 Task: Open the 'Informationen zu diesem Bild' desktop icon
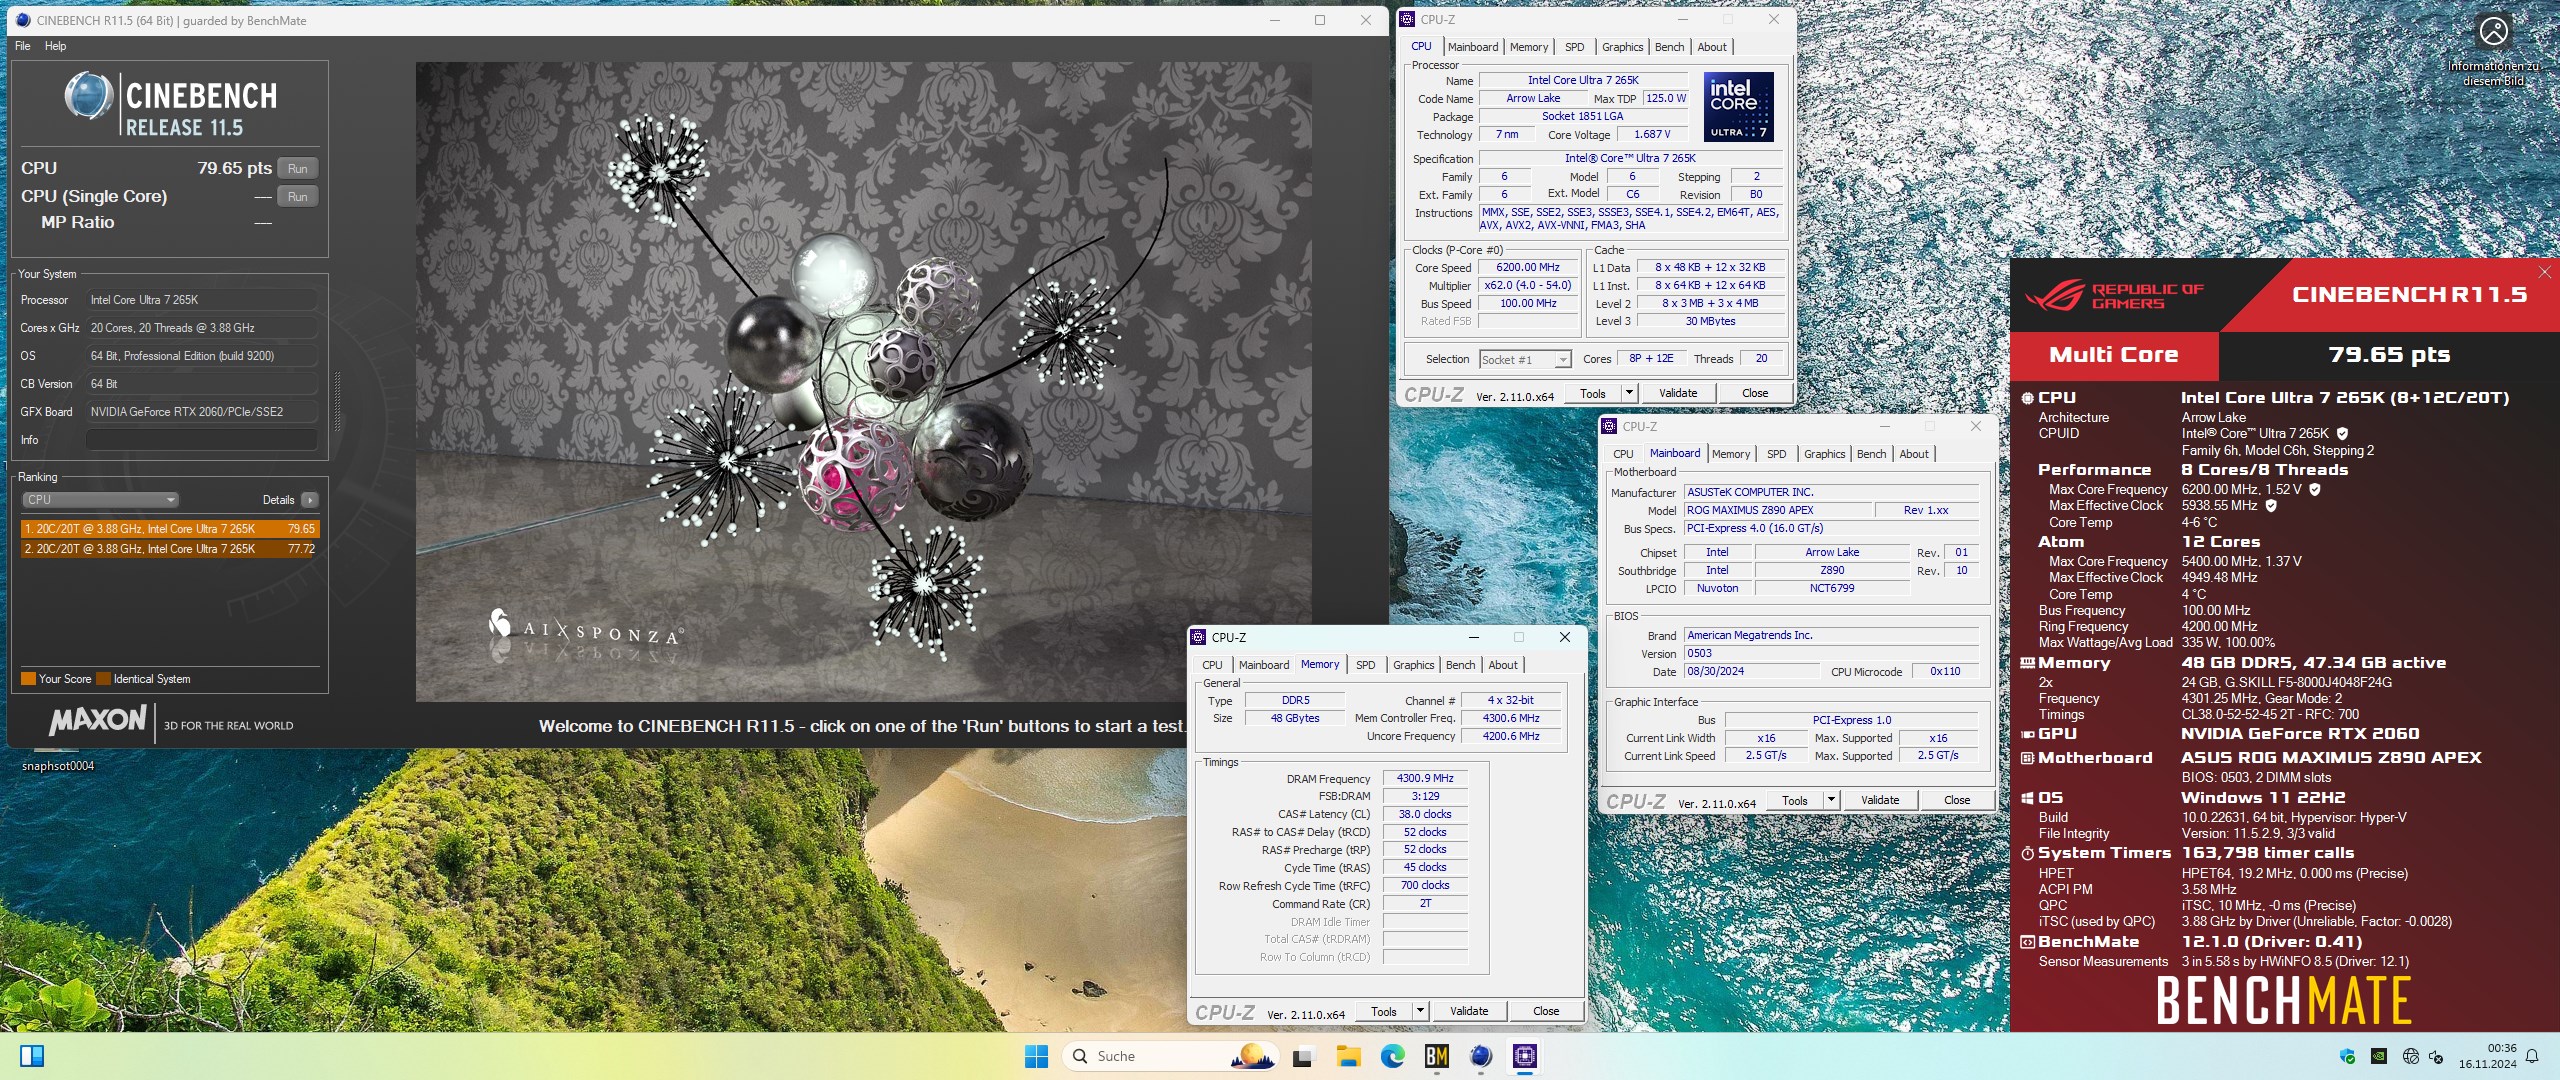2494,50
